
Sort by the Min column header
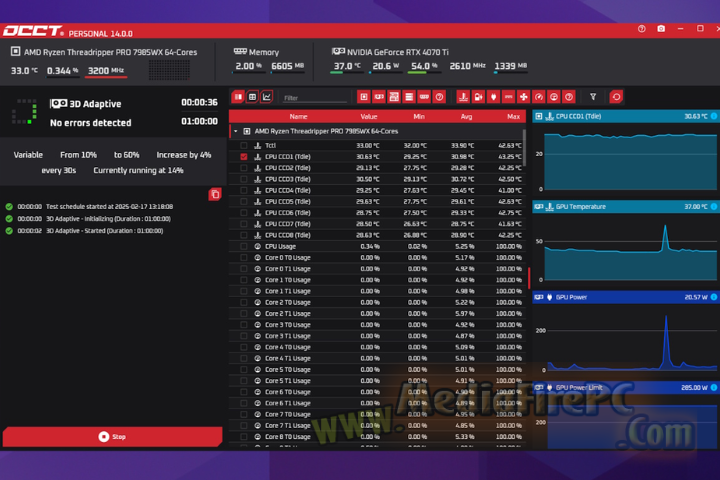[x=419, y=117]
